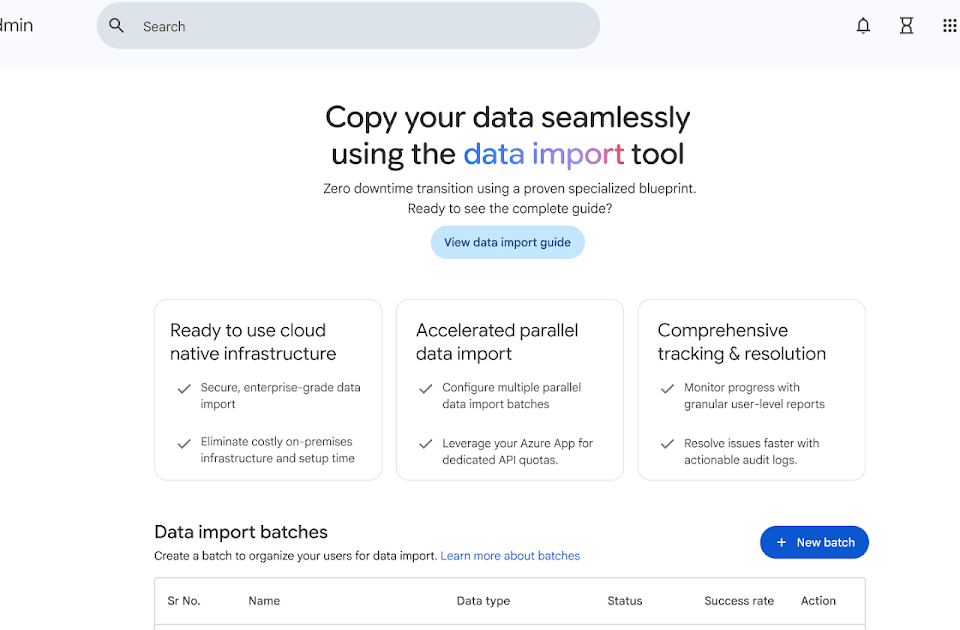960x630 pixels.
Task: Open the Google apps grid launcher
Action: tap(949, 26)
